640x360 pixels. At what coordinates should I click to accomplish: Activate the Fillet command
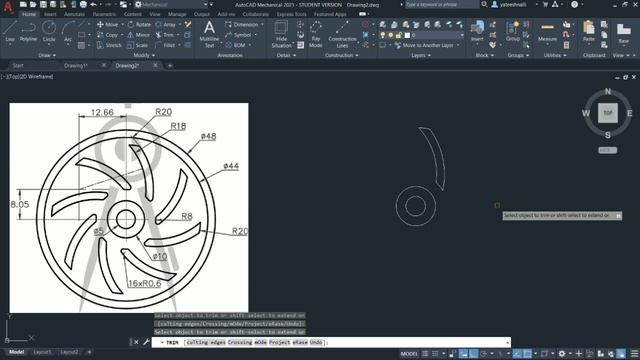pyautogui.click(x=166, y=45)
